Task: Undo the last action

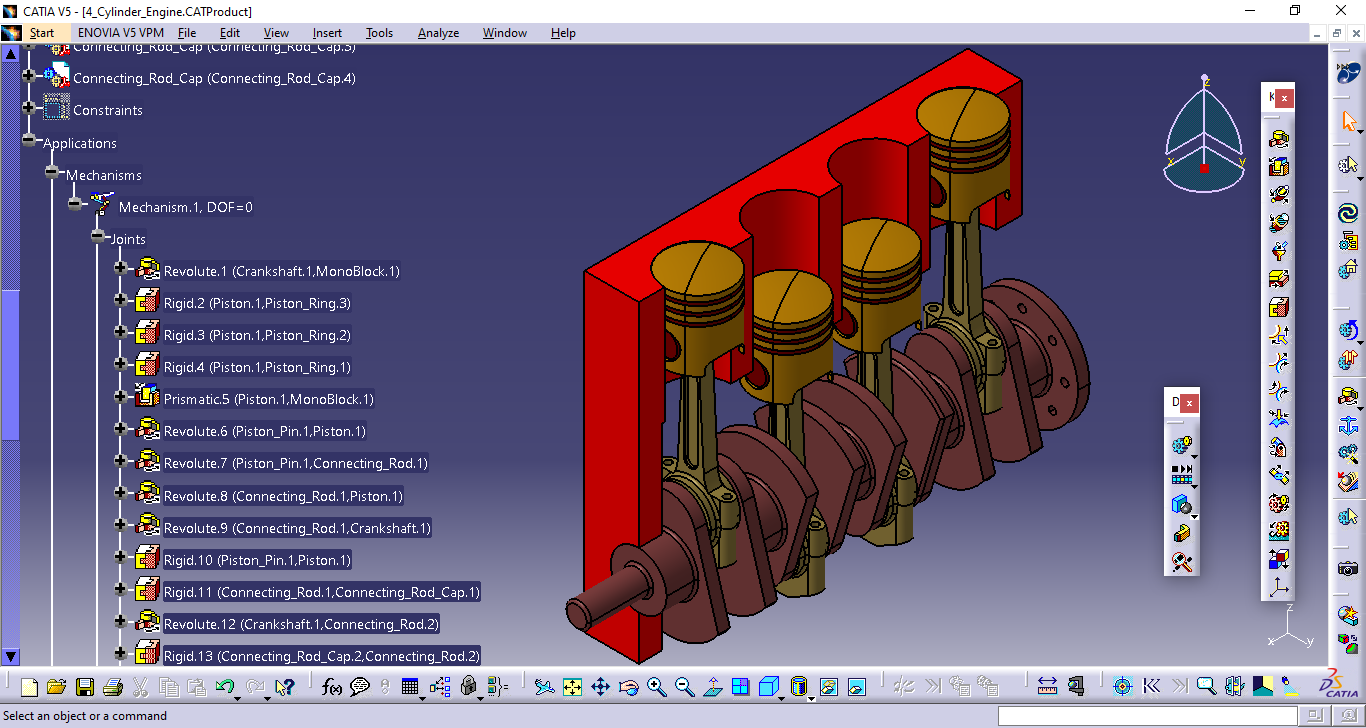Action: click(224, 687)
